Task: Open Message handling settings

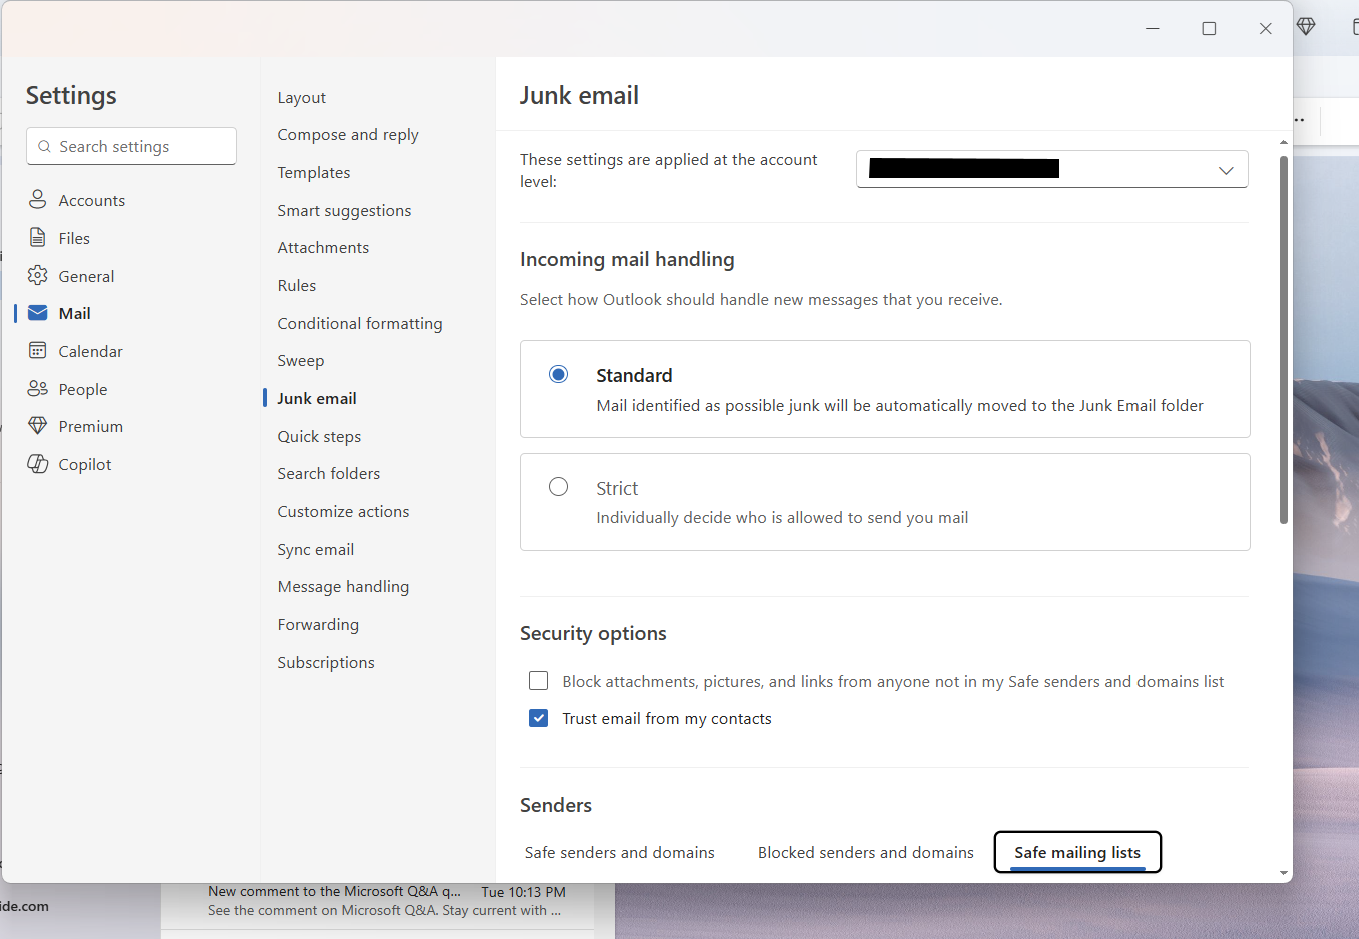Action: coord(343,586)
